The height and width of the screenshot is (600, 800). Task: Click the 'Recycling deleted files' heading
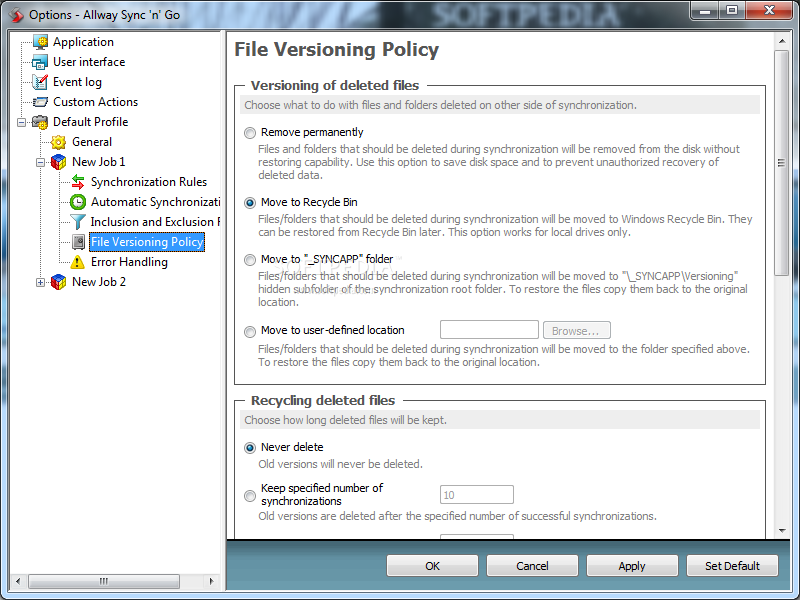323,401
